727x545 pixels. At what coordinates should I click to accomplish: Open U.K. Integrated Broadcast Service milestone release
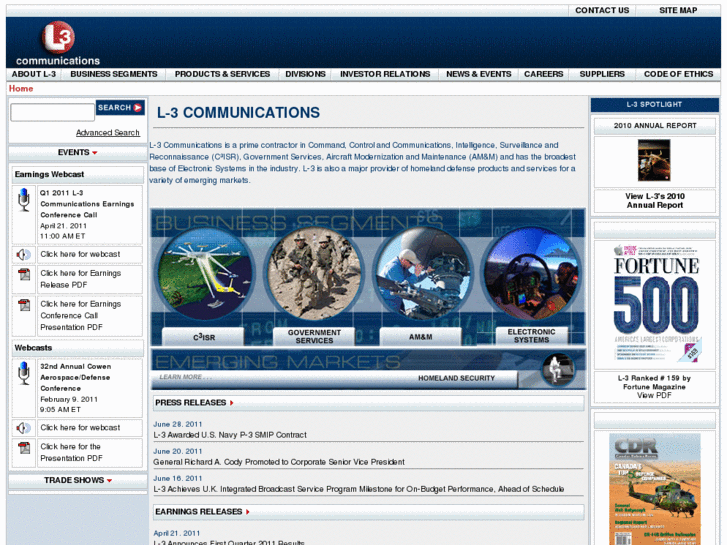click(x=358, y=489)
